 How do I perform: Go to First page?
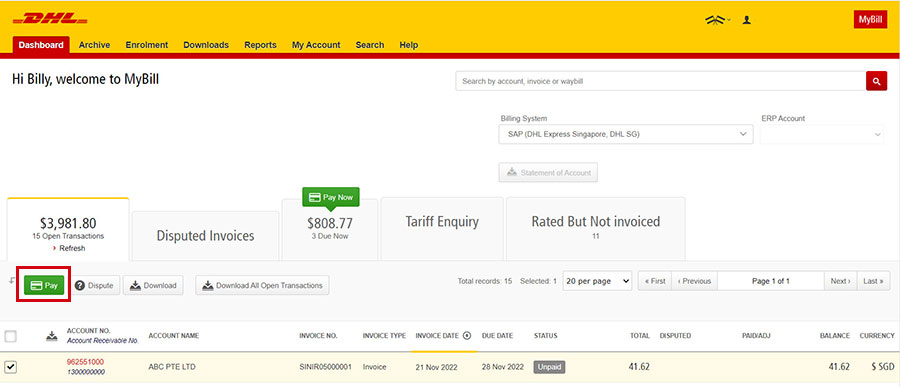[x=655, y=281]
